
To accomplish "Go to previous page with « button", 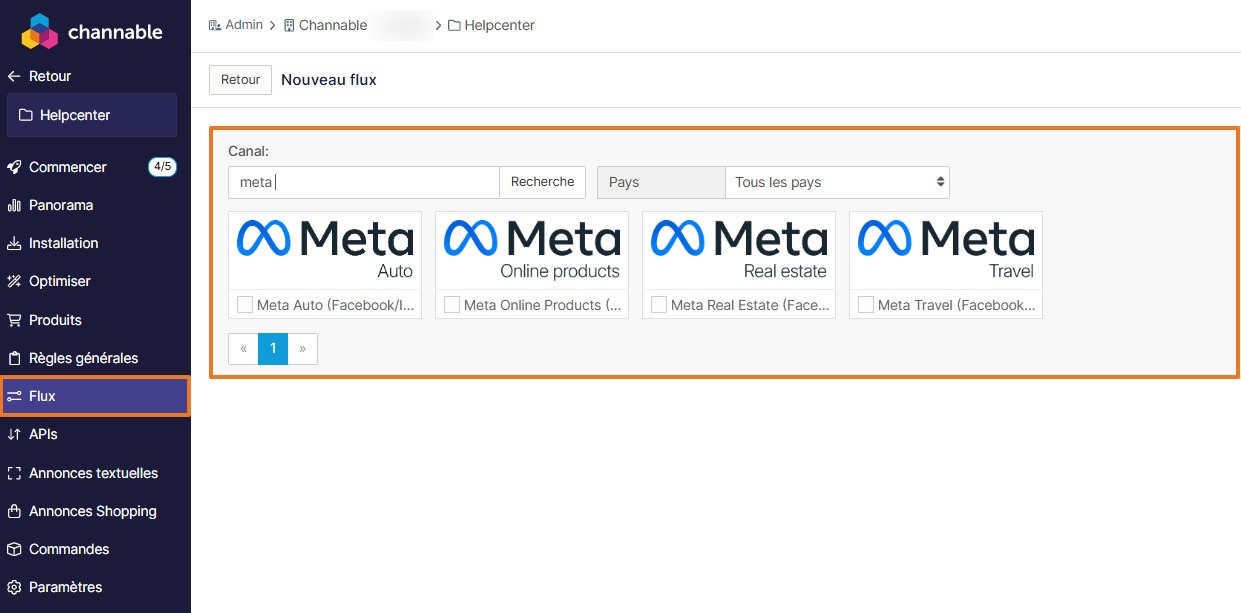I will tap(243, 349).
